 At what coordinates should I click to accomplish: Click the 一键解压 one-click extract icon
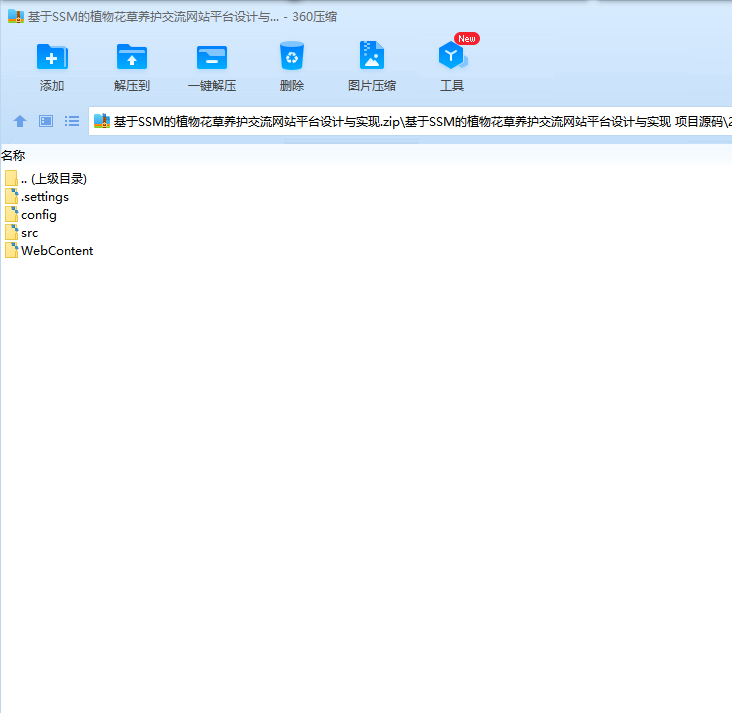pyautogui.click(x=212, y=57)
